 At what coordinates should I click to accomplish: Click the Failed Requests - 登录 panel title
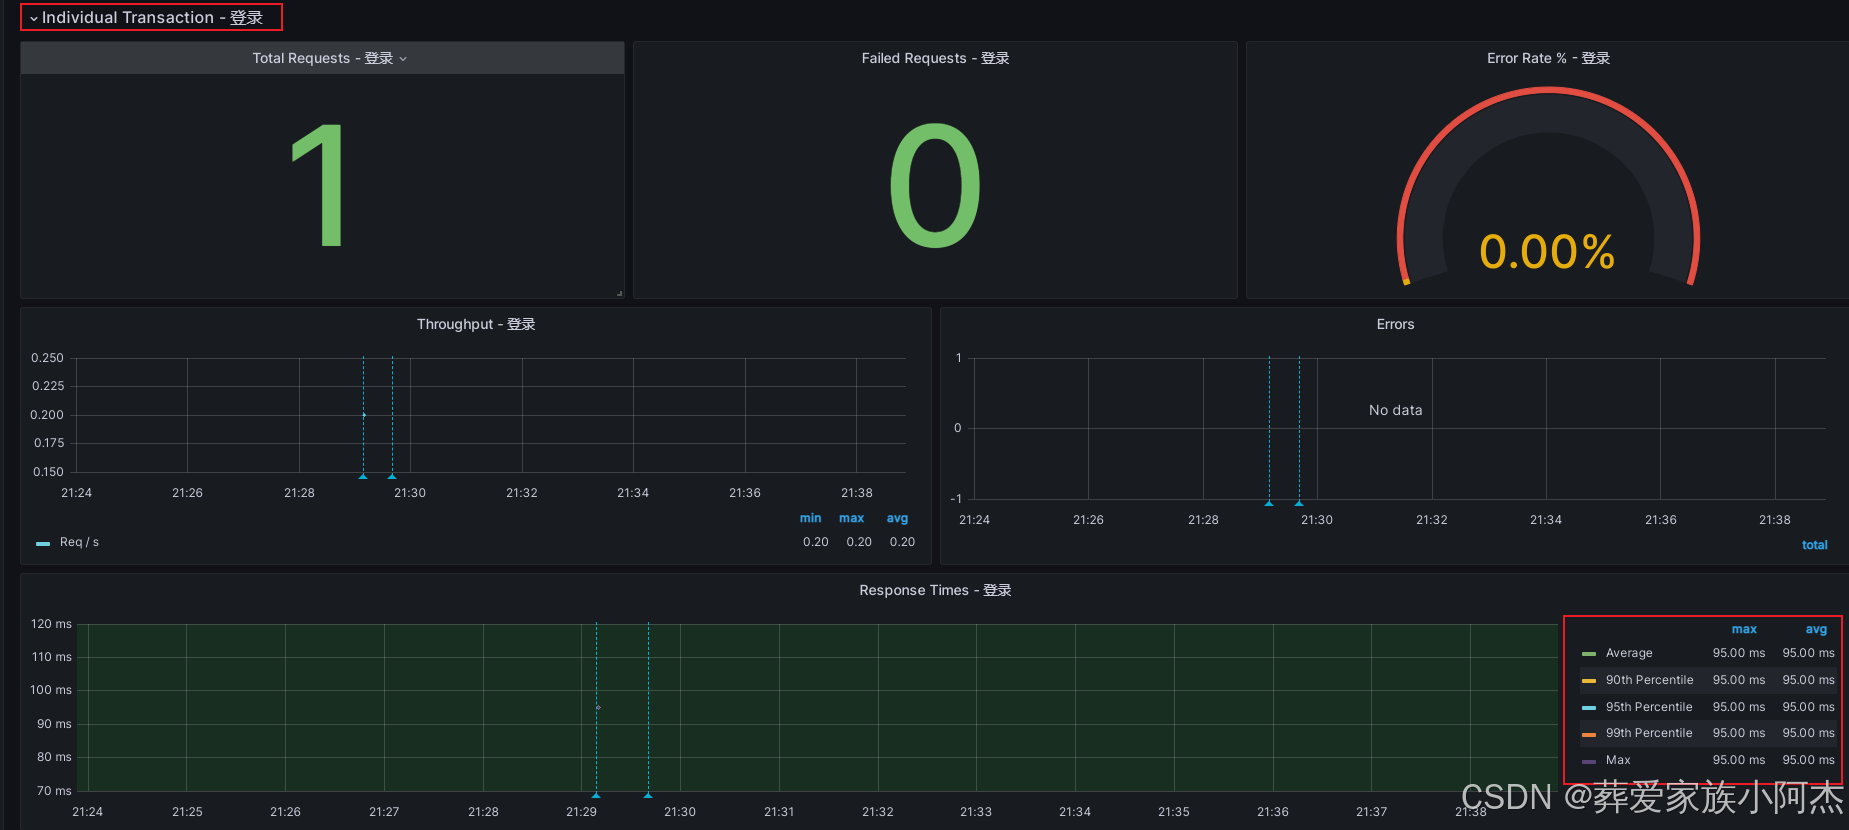(x=935, y=58)
